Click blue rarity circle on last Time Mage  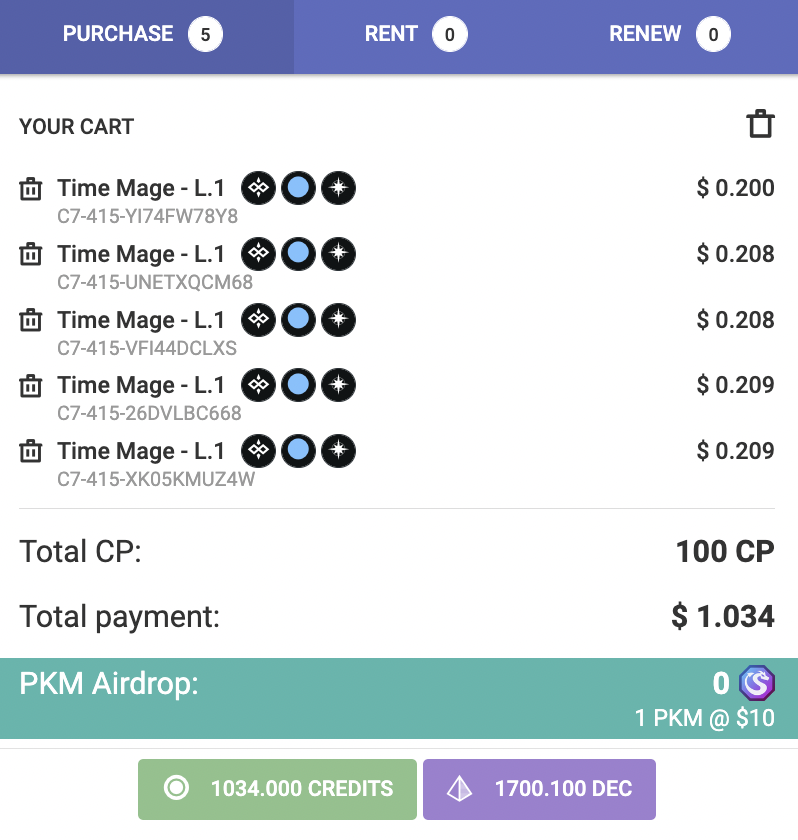(x=298, y=451)
